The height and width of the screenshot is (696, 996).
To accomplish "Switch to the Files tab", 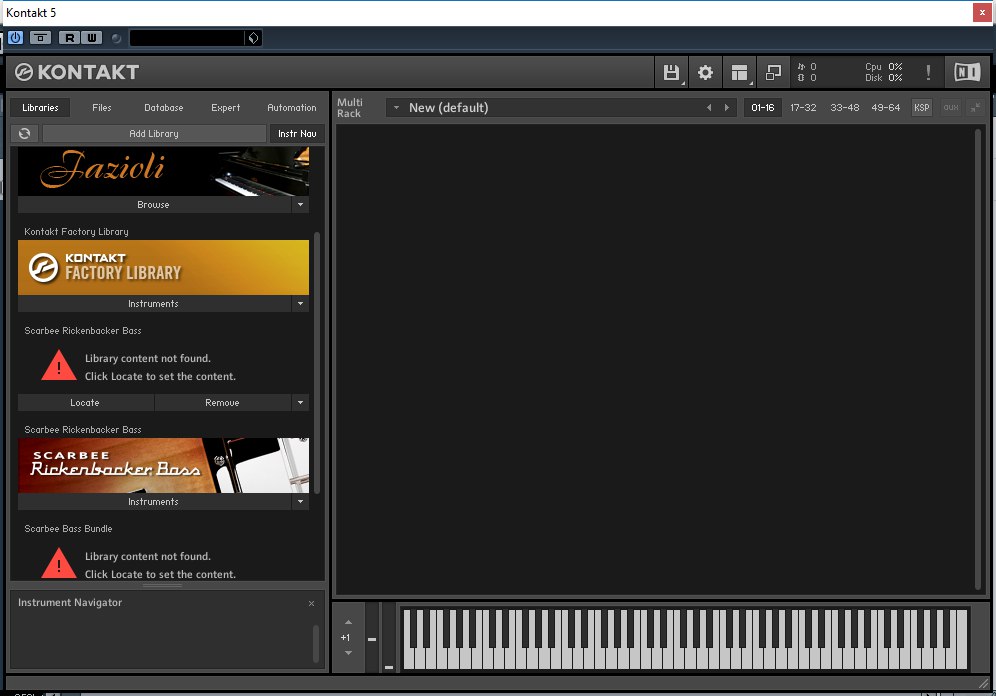I will click(102, 107).
